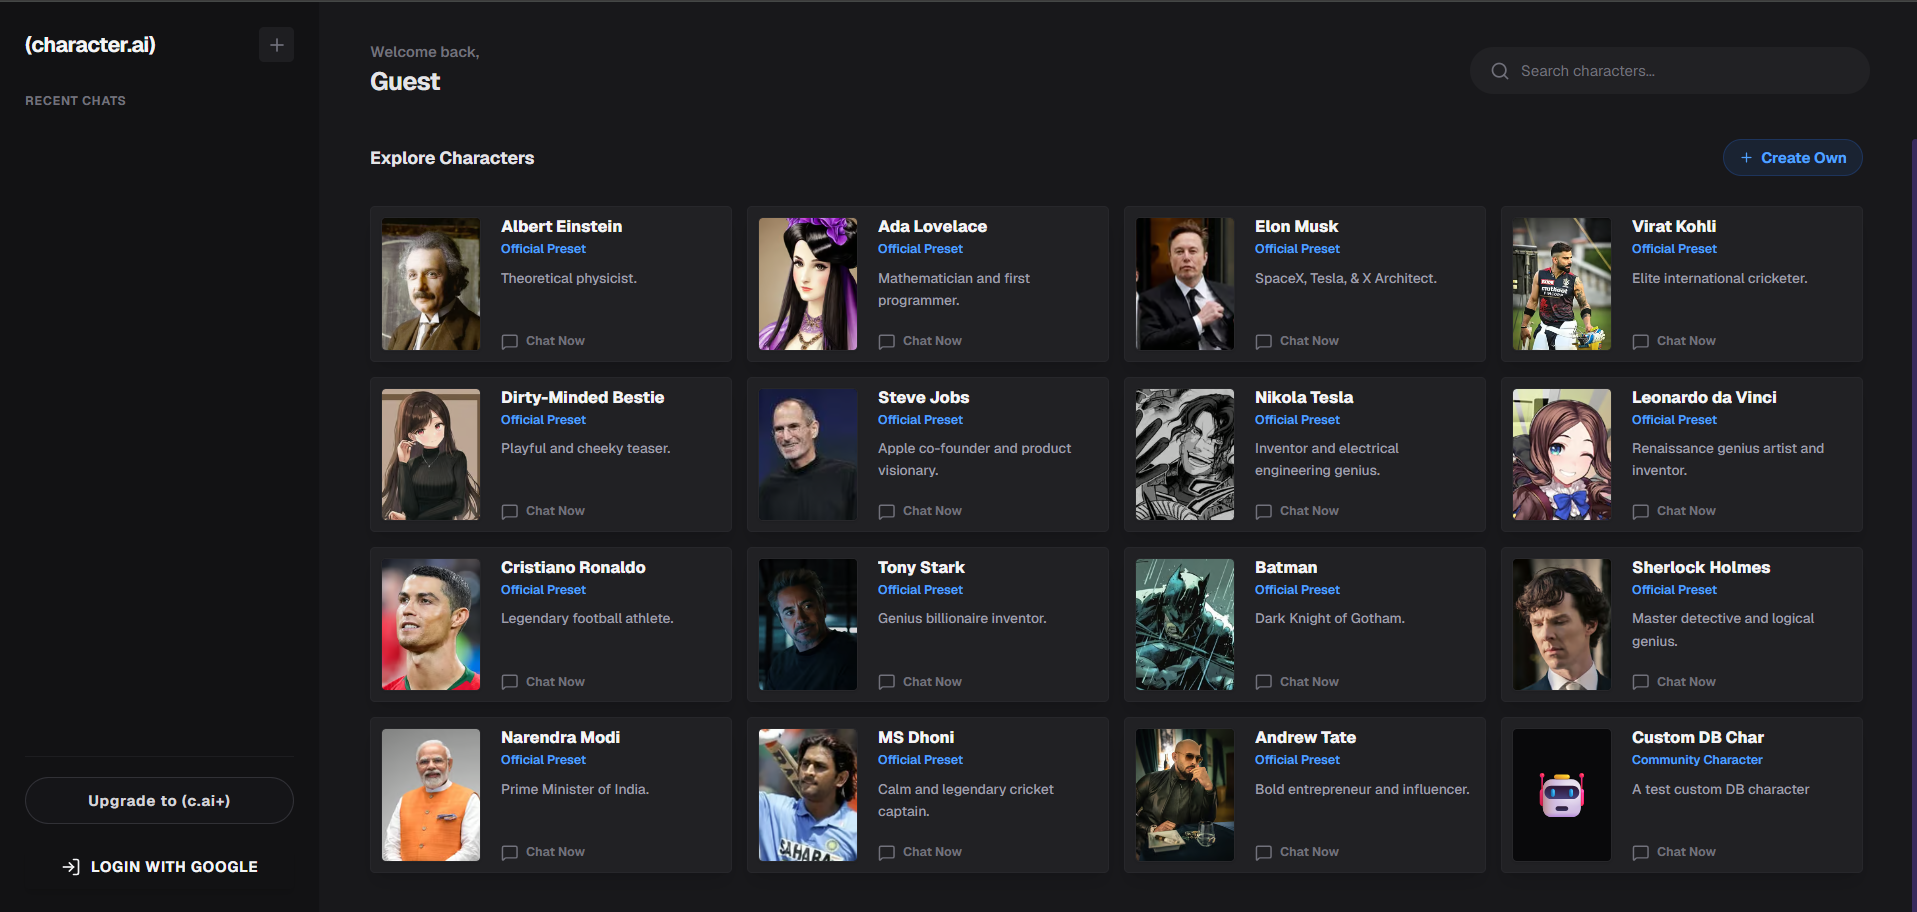Click the Explore Characters heading
Viewport: 1917px width, 912px height.
(x=452, y=158)
